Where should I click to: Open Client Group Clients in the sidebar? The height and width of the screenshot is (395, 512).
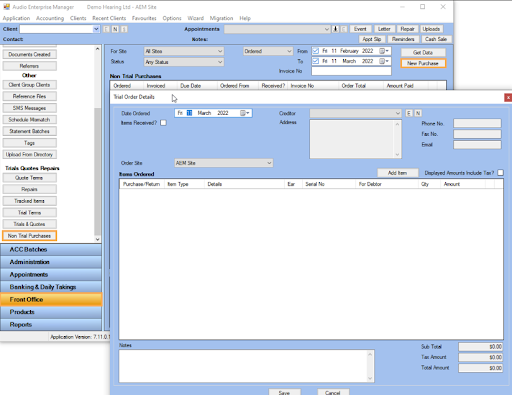tap(30, 85)
